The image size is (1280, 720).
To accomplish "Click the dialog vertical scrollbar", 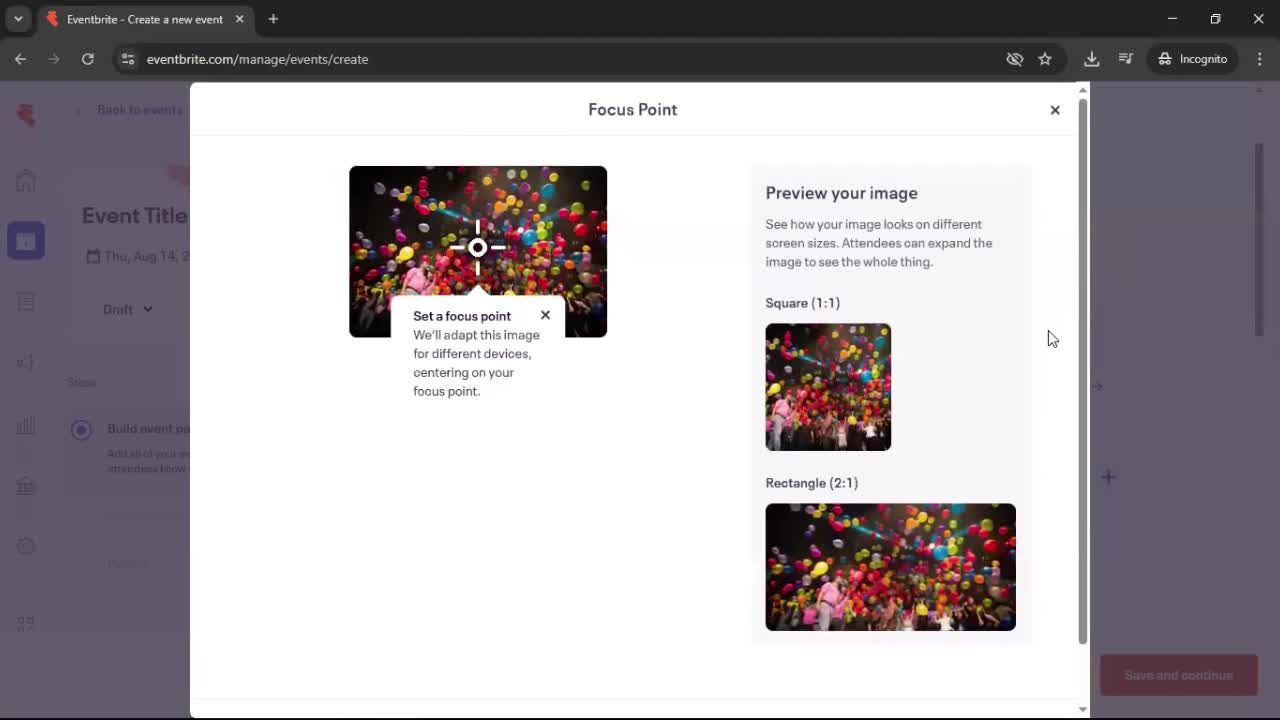I will 1082,370.
